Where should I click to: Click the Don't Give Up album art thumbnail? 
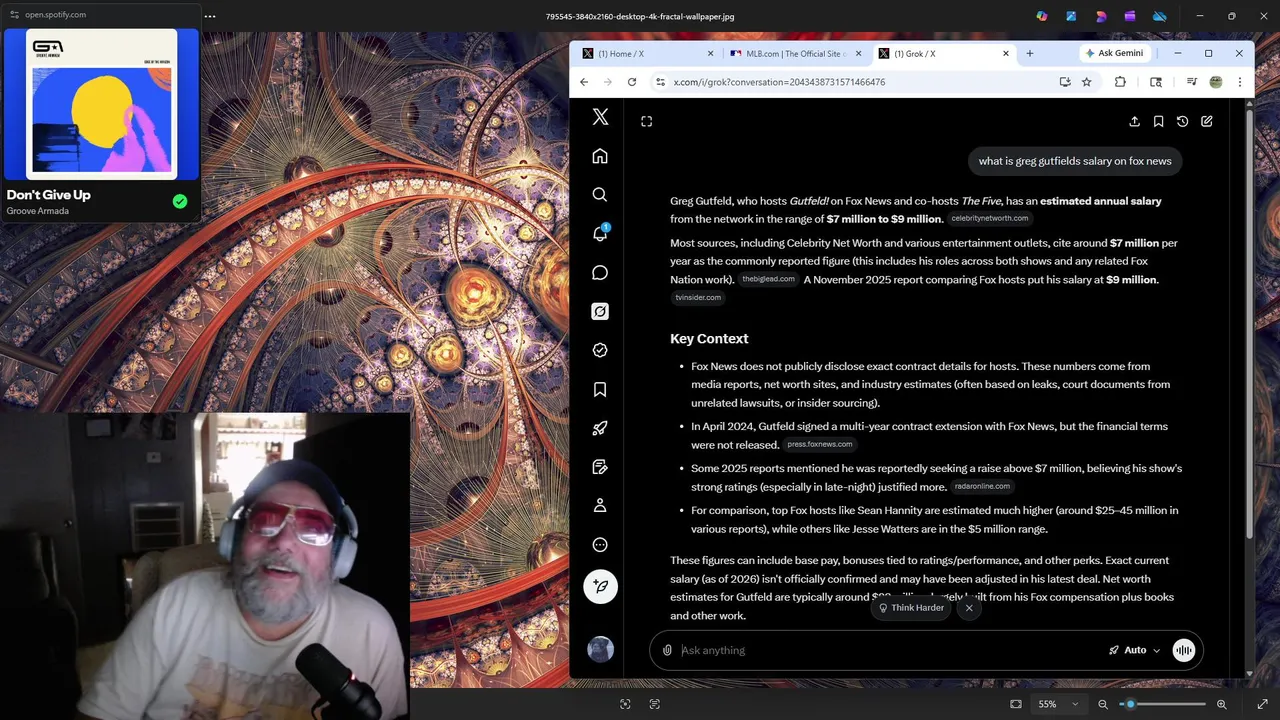click(101, 104)
